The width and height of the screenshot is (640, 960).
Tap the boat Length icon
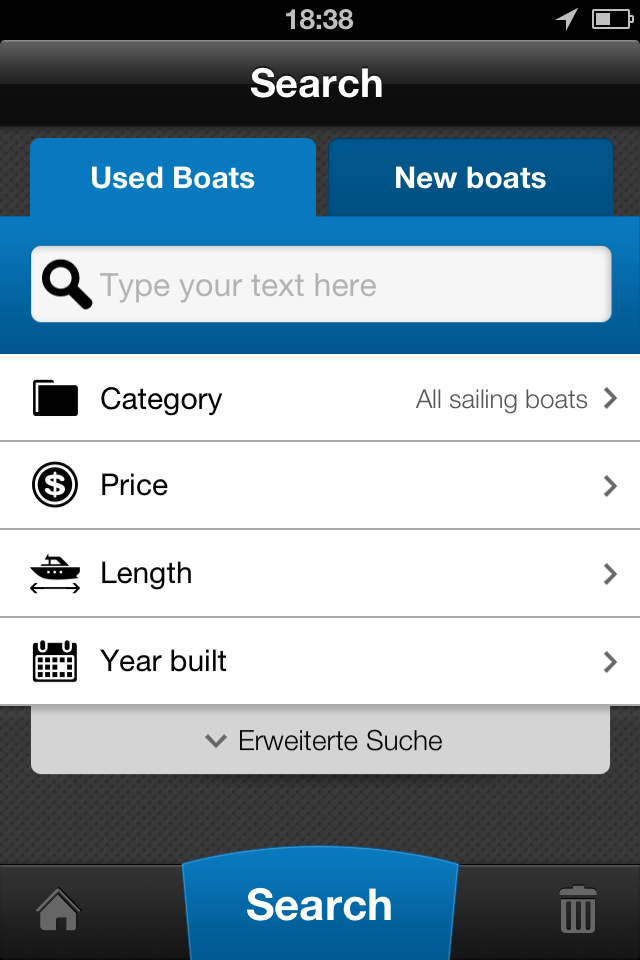coord(55,574)
